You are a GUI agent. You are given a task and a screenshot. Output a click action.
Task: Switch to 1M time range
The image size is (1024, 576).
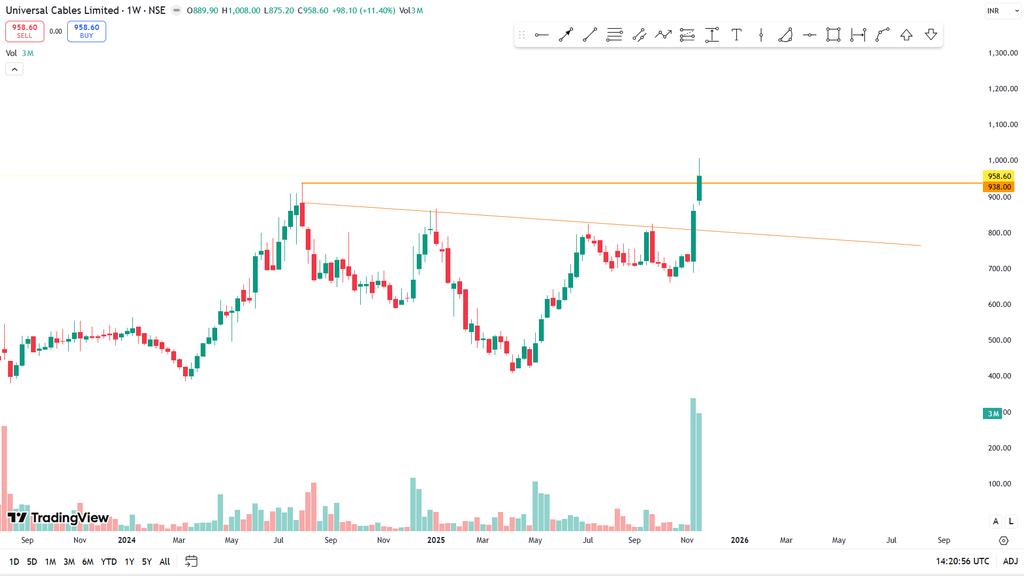50,562
